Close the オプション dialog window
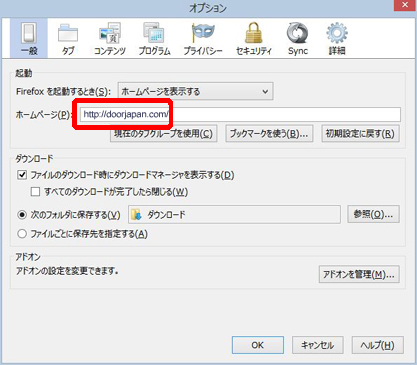The image size is (417, 365). coord(405,5)
